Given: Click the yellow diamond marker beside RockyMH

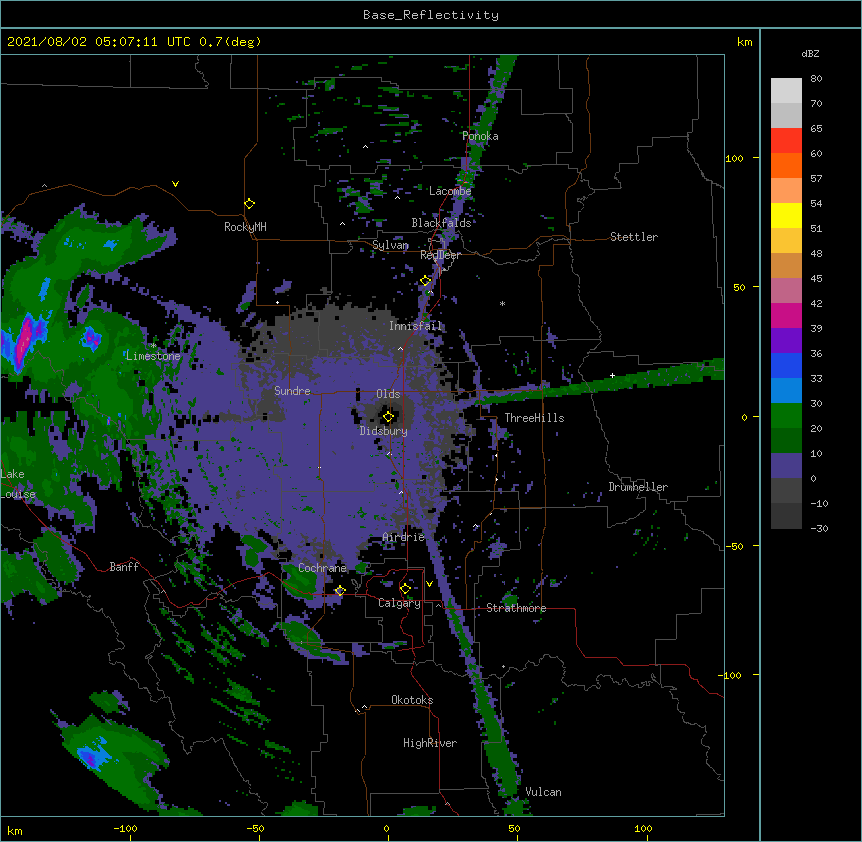Looking at the screenshot, I should click(250, 204).
